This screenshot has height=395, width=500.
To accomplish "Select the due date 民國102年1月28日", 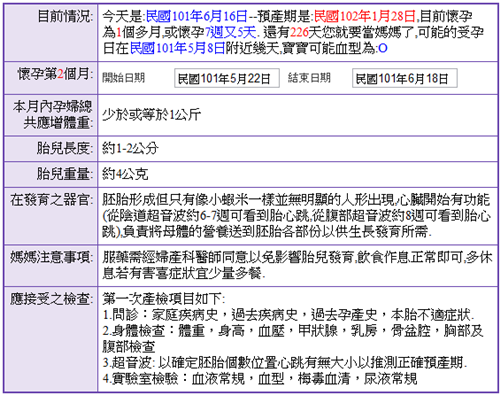I will (365, 16).
